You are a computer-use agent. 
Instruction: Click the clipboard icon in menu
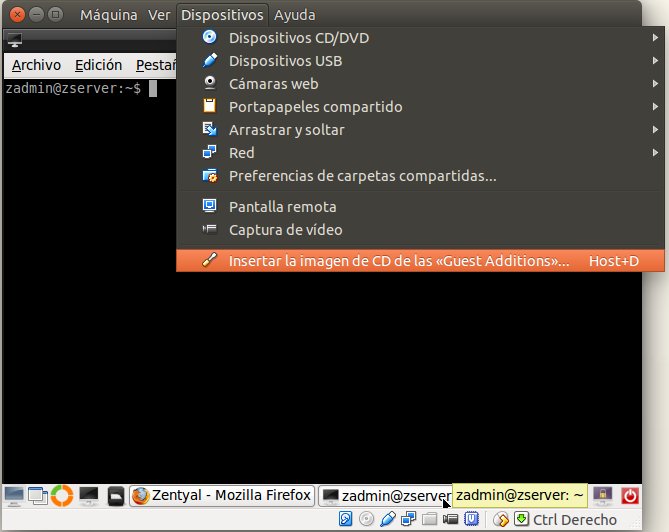click(209, 105)
